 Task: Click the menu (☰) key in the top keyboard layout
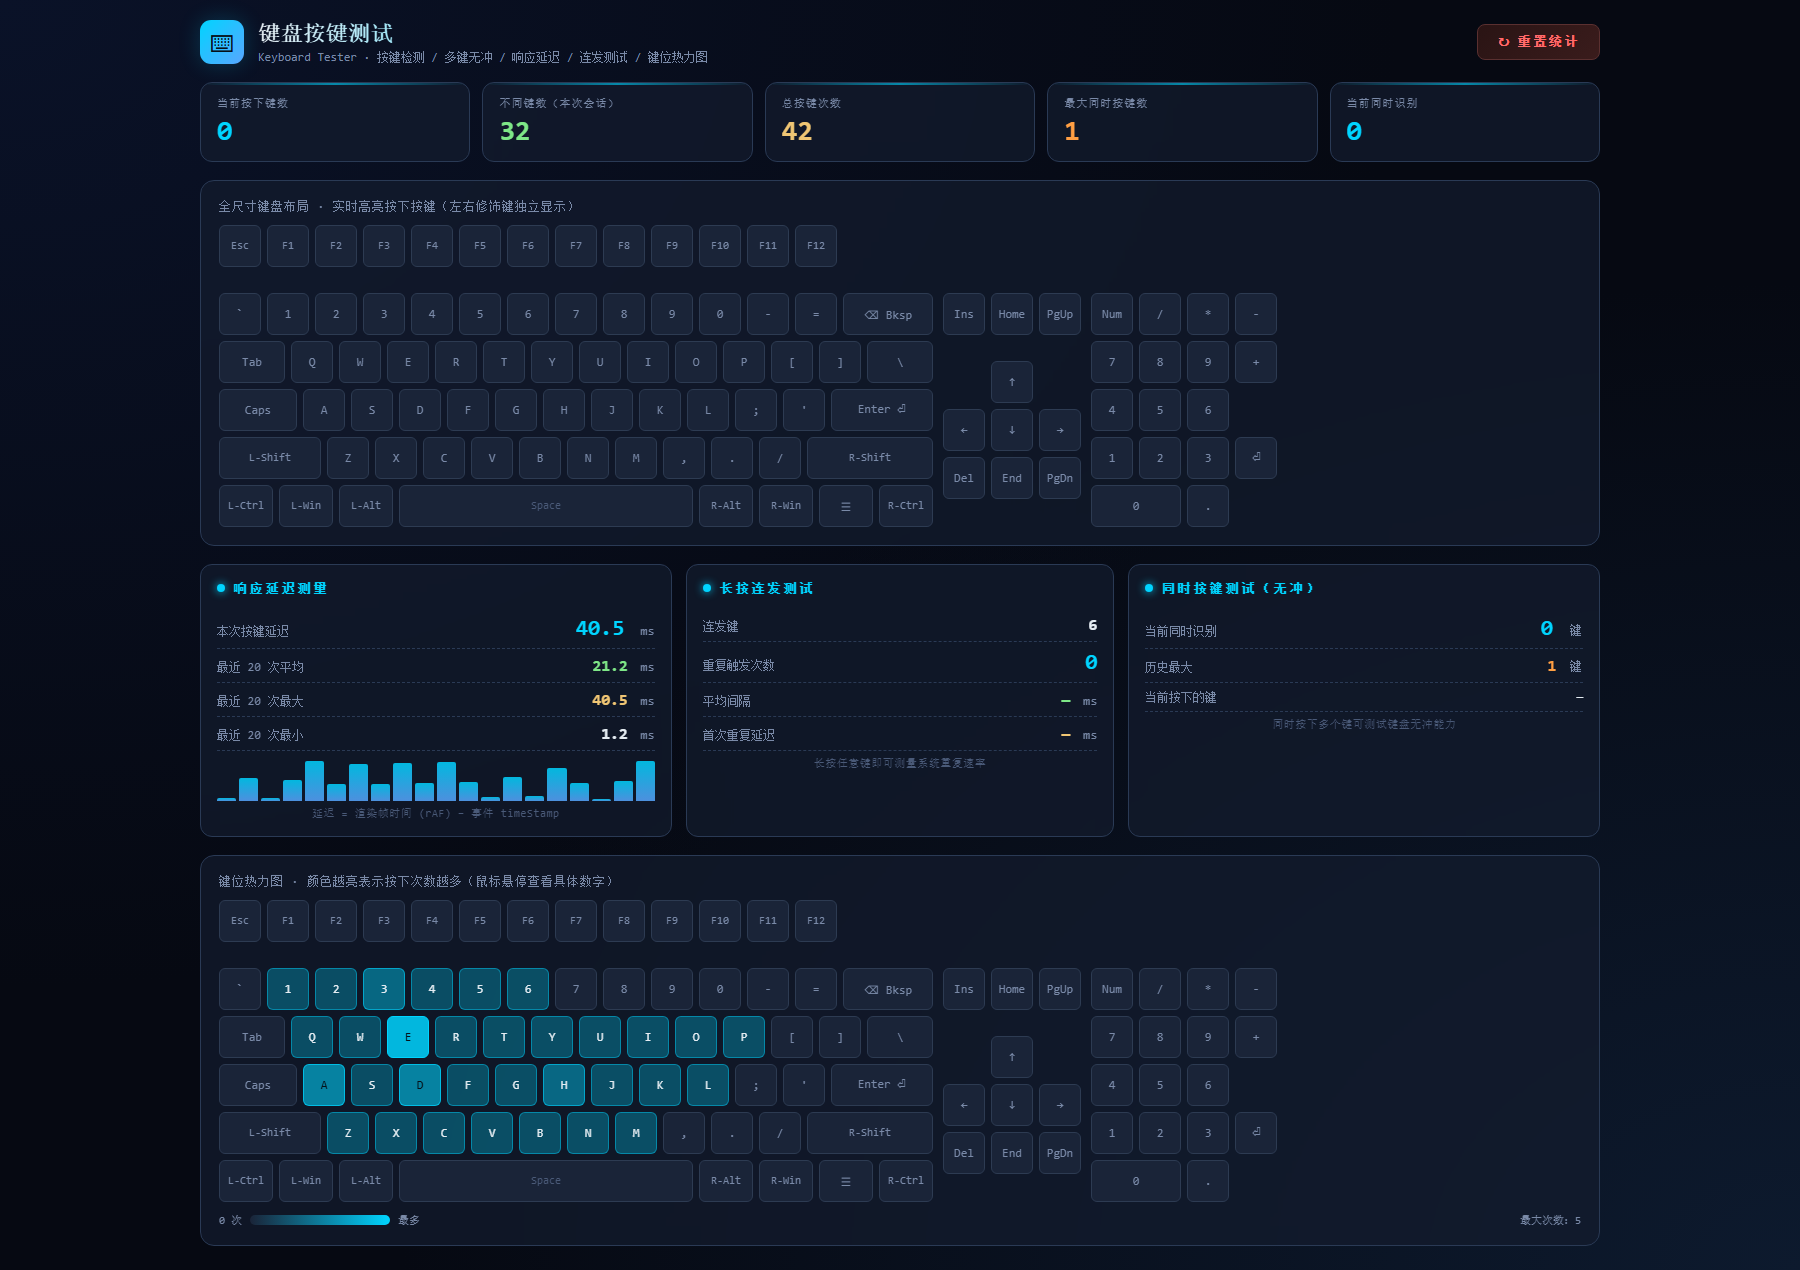(846, 506)
